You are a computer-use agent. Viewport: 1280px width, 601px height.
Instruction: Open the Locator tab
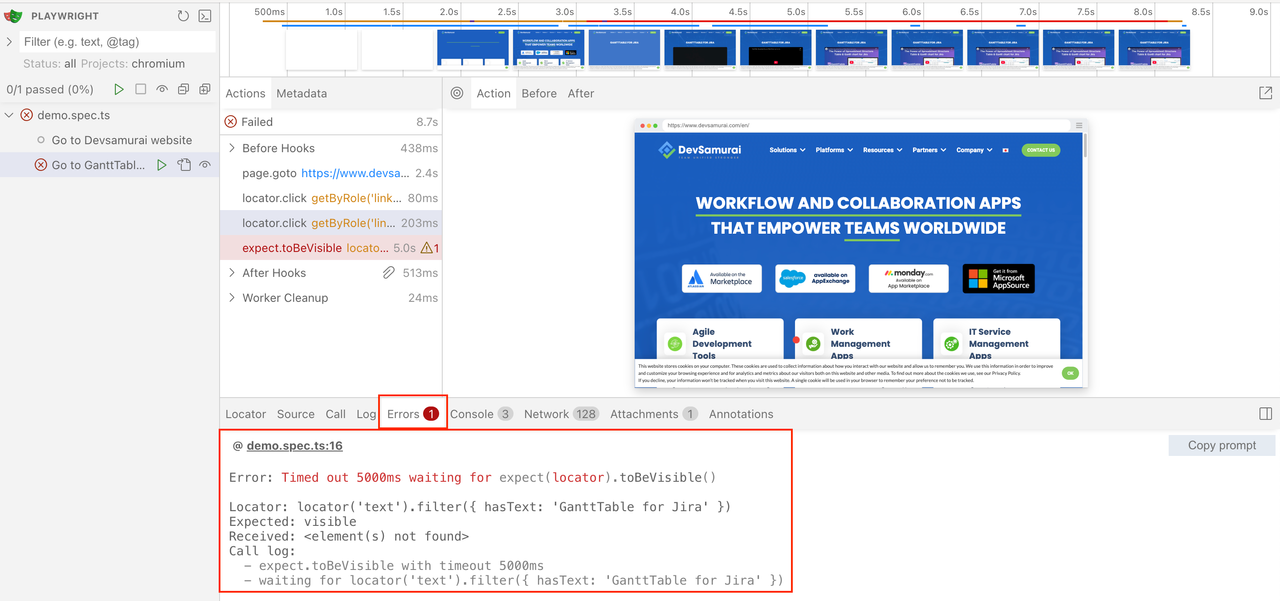coord(246,414)
